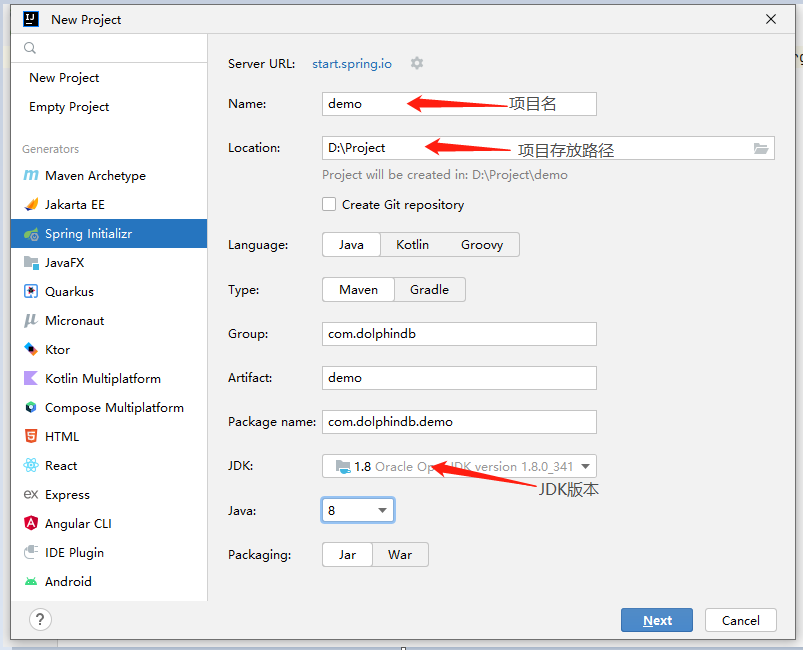Image resolution: width=803 pixels, height=650 pixels.
Task: Select Jakarta EE generator entry
Action: [x=109, y=205]
